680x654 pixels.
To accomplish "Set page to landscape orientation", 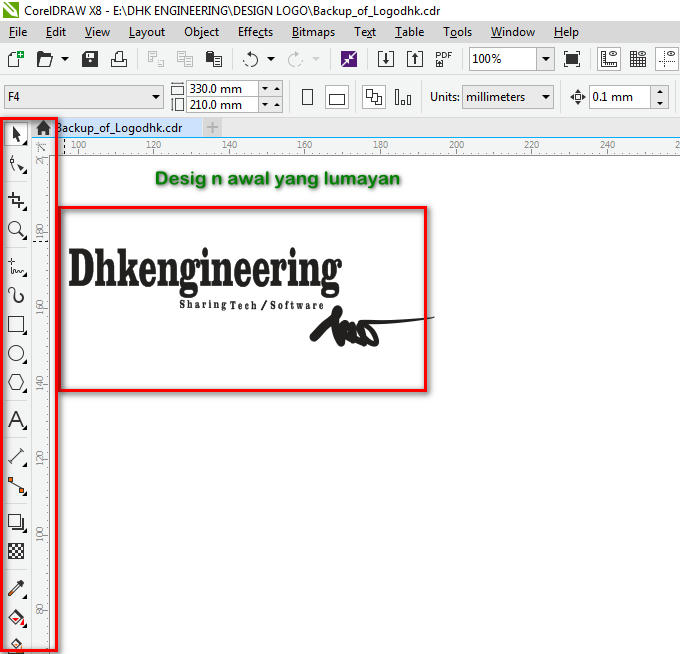I will pyautogui.click(x=337, y=97).
